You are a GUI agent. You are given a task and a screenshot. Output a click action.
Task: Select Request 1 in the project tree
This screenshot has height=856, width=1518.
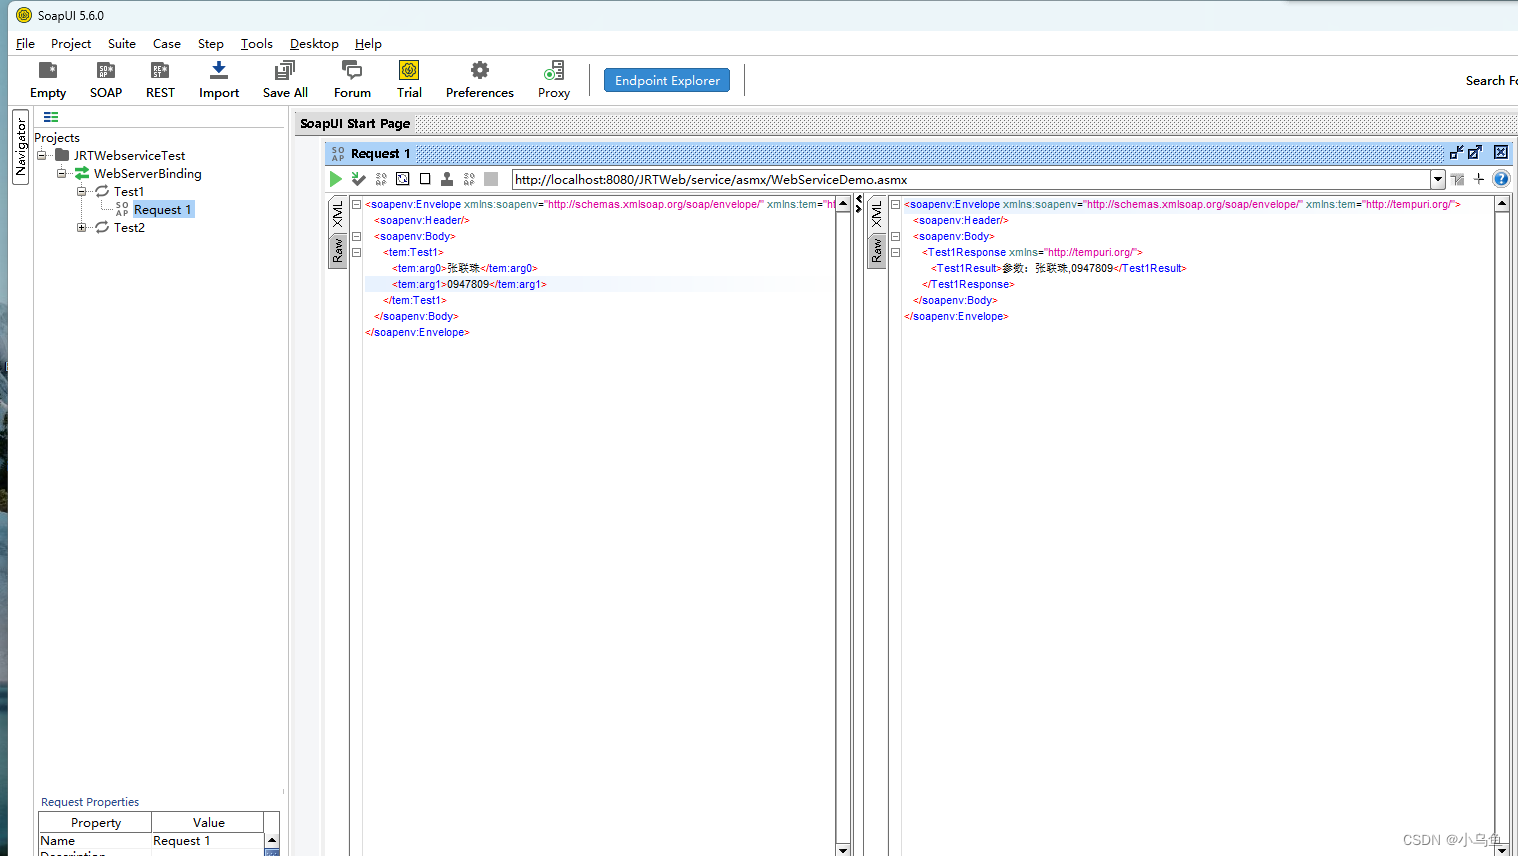coord(162,209)
